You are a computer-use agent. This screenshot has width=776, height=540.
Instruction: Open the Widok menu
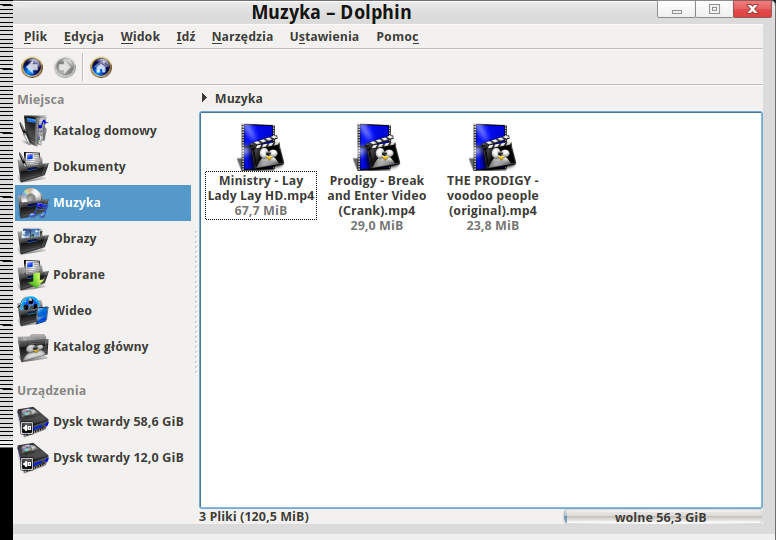point(140,37)
